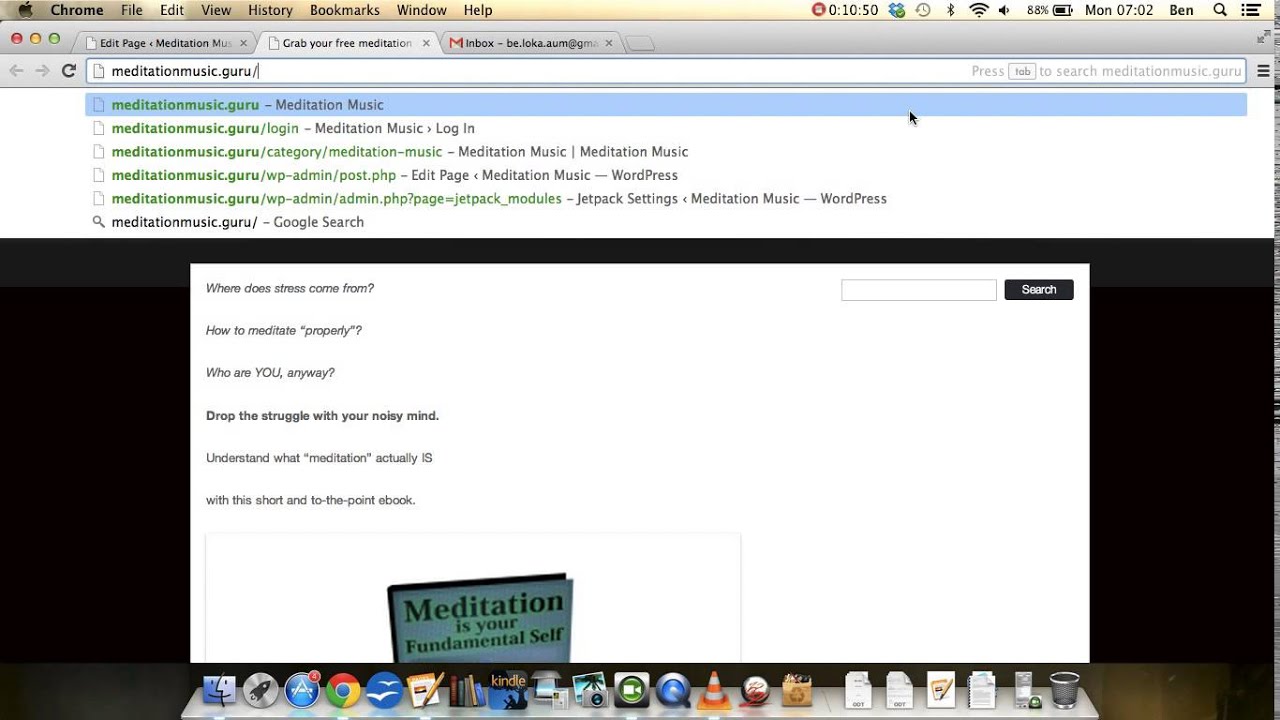
Task: Go forward with Chrome's forward arrow
Action: (42, 71)
